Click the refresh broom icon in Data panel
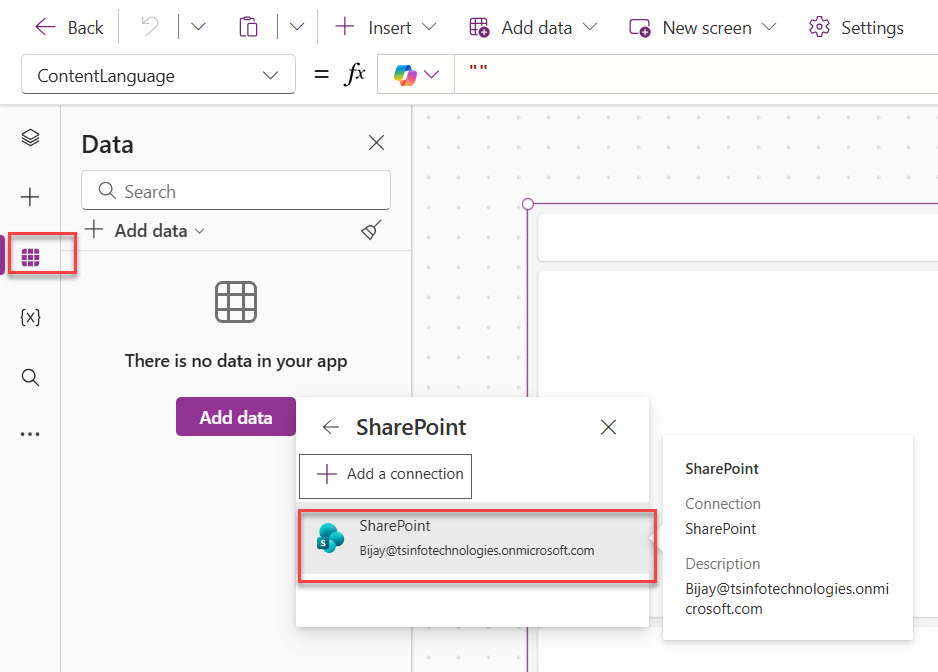Viewport: 938px width, 672px height. pos(371,230)
